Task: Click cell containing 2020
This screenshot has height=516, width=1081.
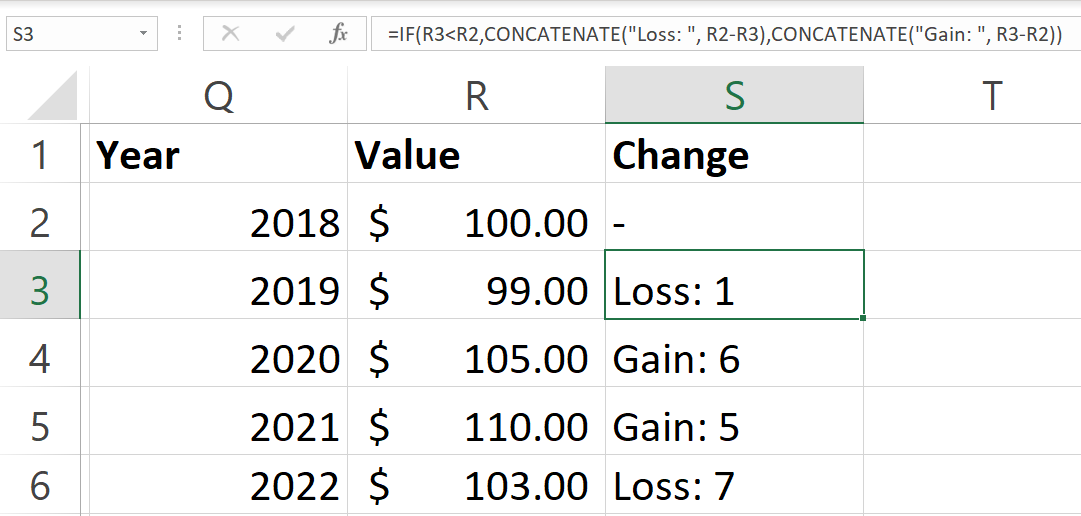Action: 219,353
